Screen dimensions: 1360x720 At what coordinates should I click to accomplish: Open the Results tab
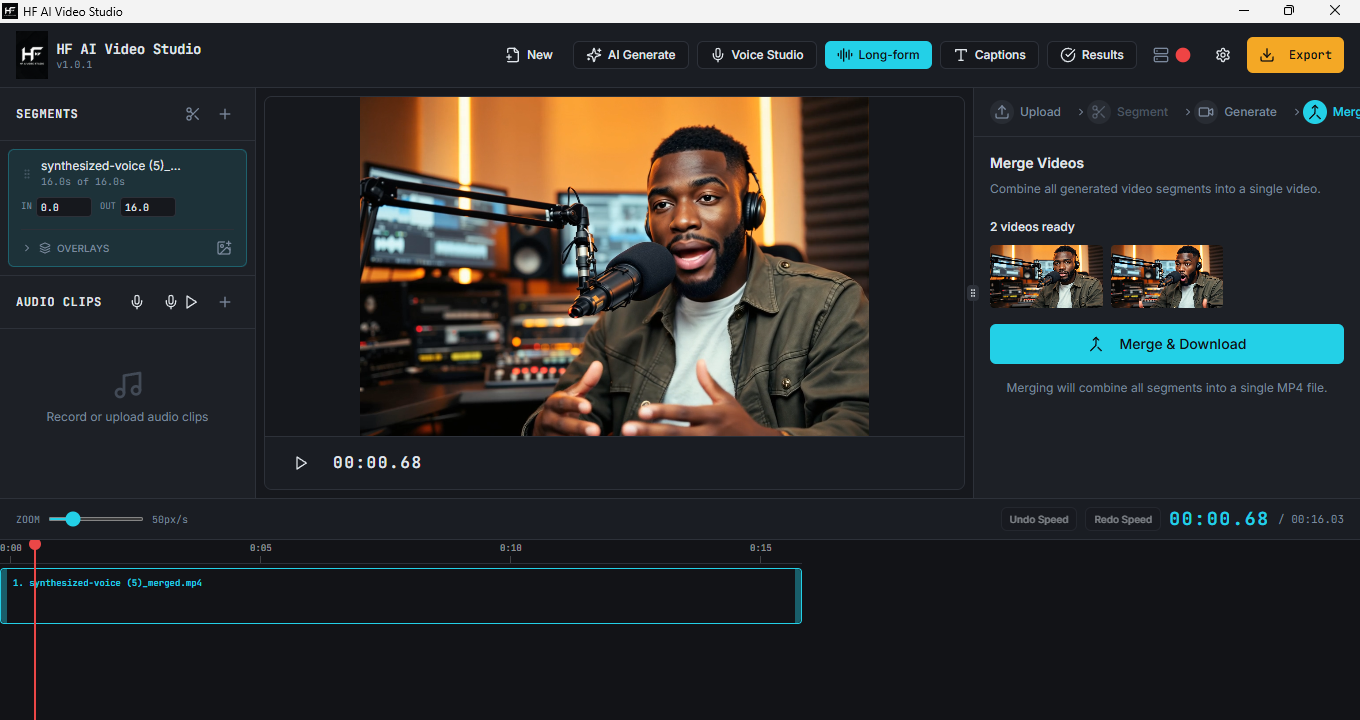click(1092, 55)
